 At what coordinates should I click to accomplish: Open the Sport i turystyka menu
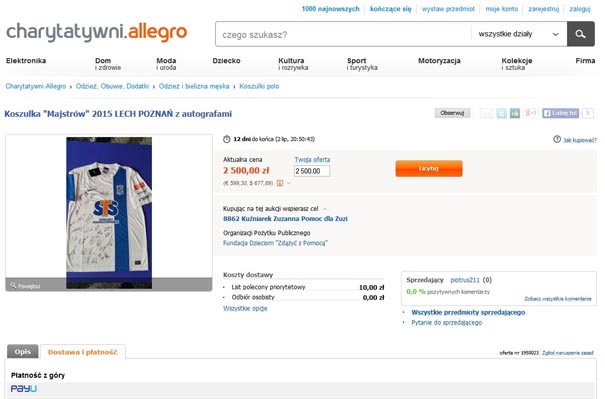coord(362,64)
